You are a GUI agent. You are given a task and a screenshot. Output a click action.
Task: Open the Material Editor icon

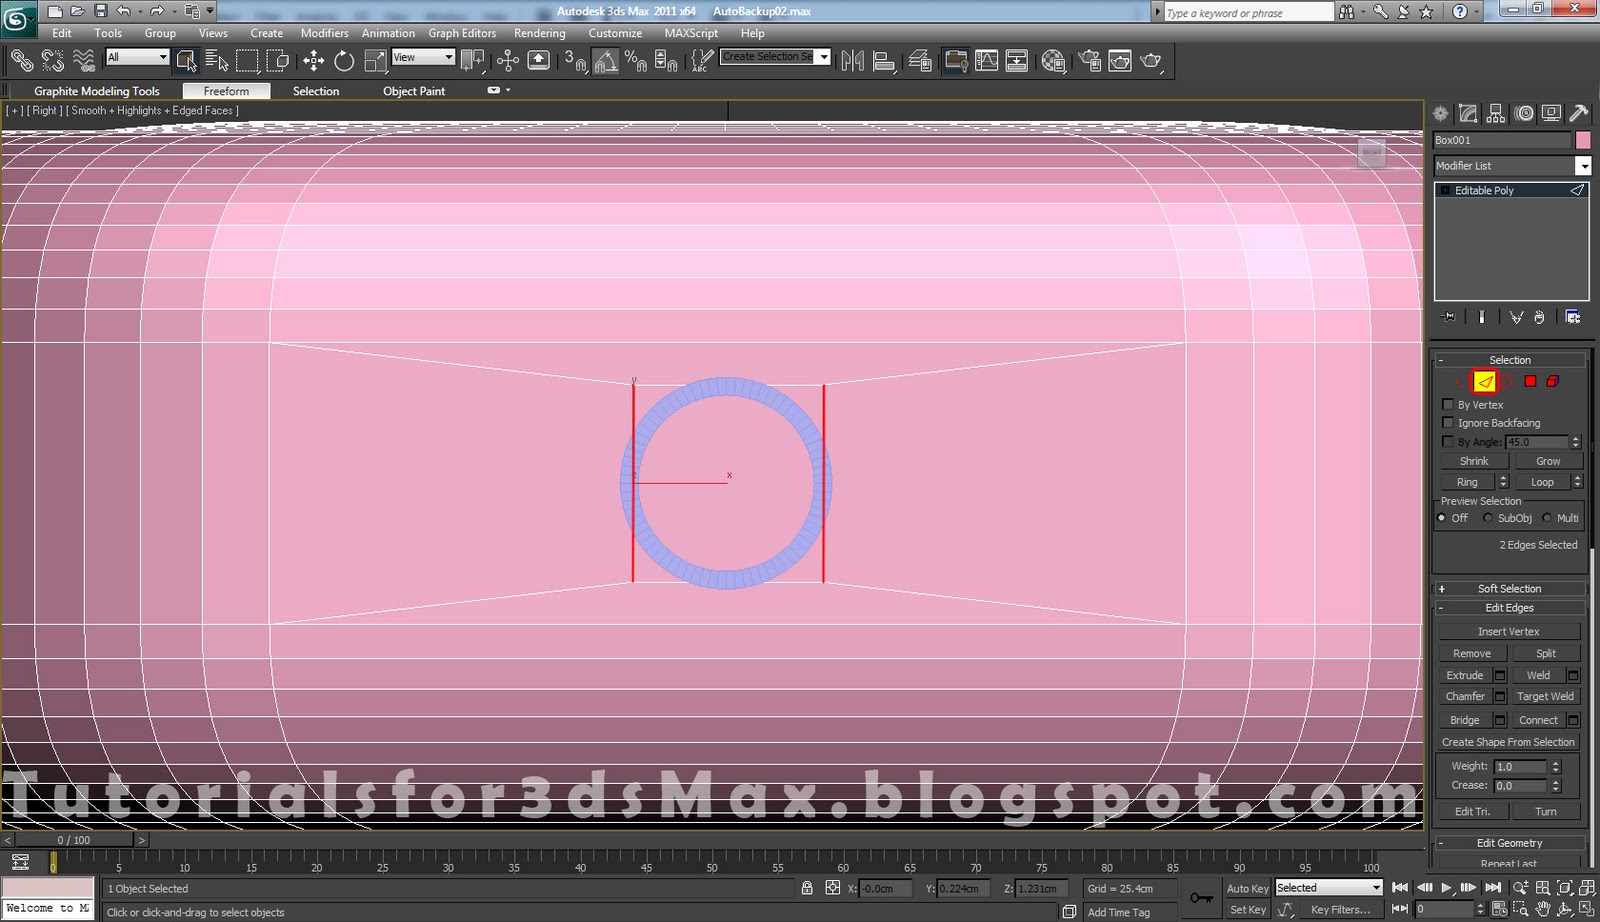click(1052, 60)
